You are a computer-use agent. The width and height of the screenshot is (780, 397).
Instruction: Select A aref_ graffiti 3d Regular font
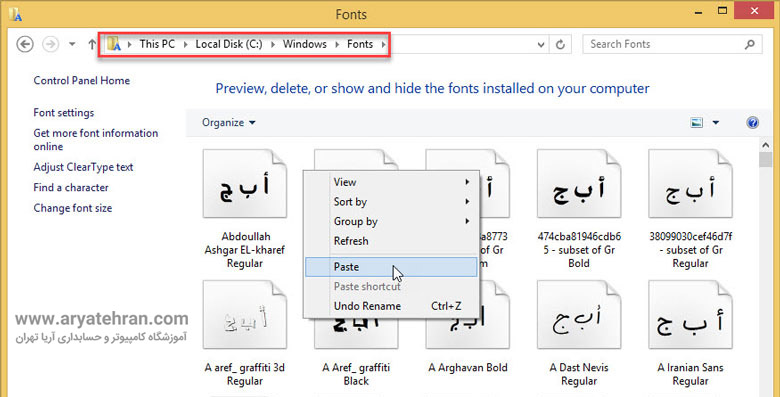click(x=245, y=334)
